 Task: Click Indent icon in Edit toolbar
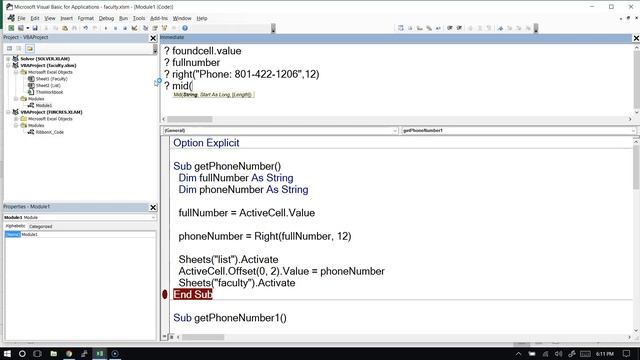coord(449,28)
